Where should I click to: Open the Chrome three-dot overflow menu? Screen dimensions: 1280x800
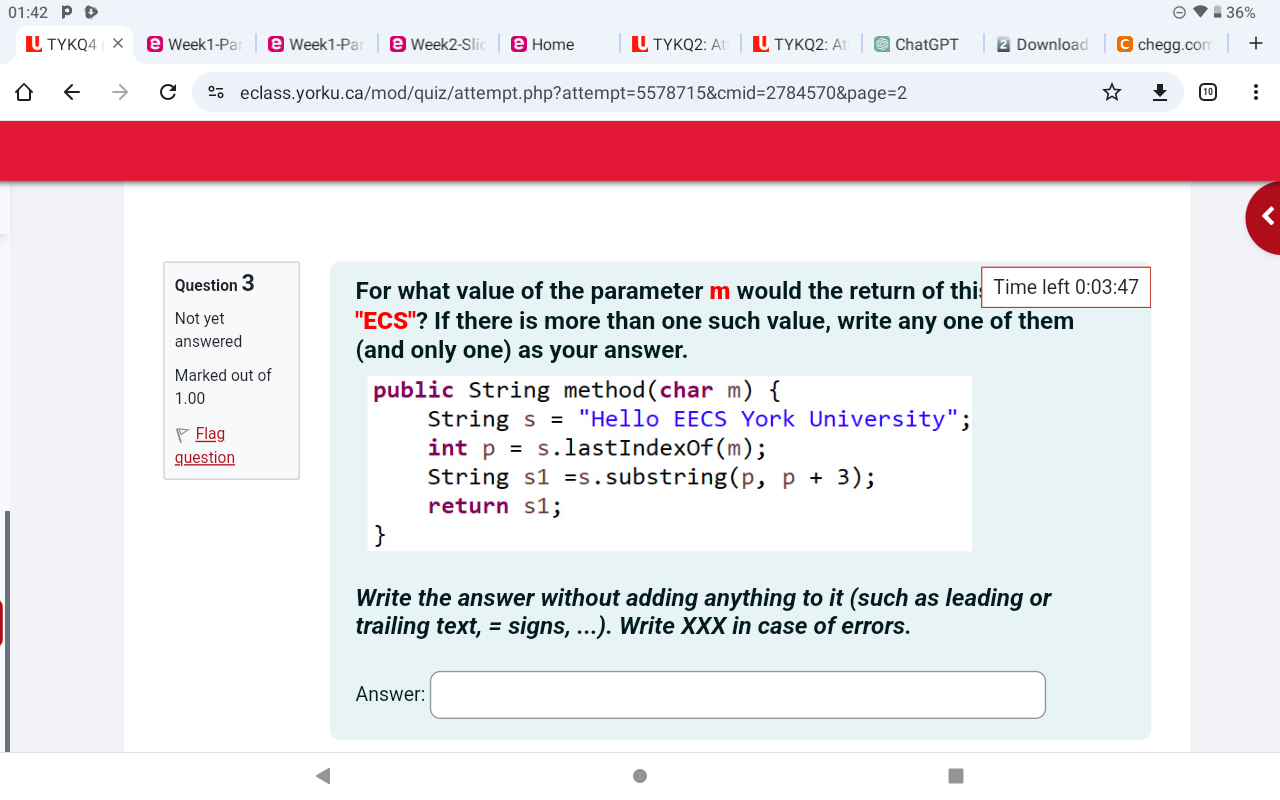coord(1256,92)
